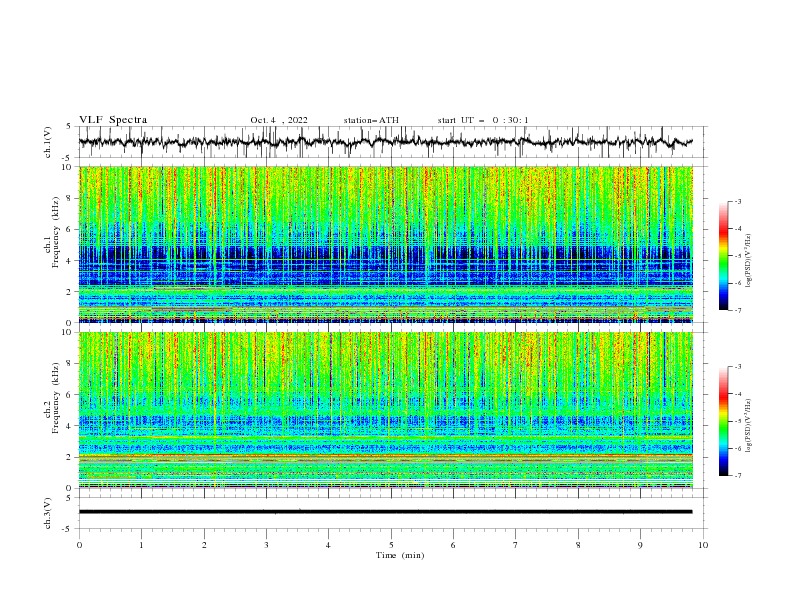The height and width of the screenshot is (612, 792).
Task: Click the ch.1 spectrogram panel
Action: pos(386,244)
